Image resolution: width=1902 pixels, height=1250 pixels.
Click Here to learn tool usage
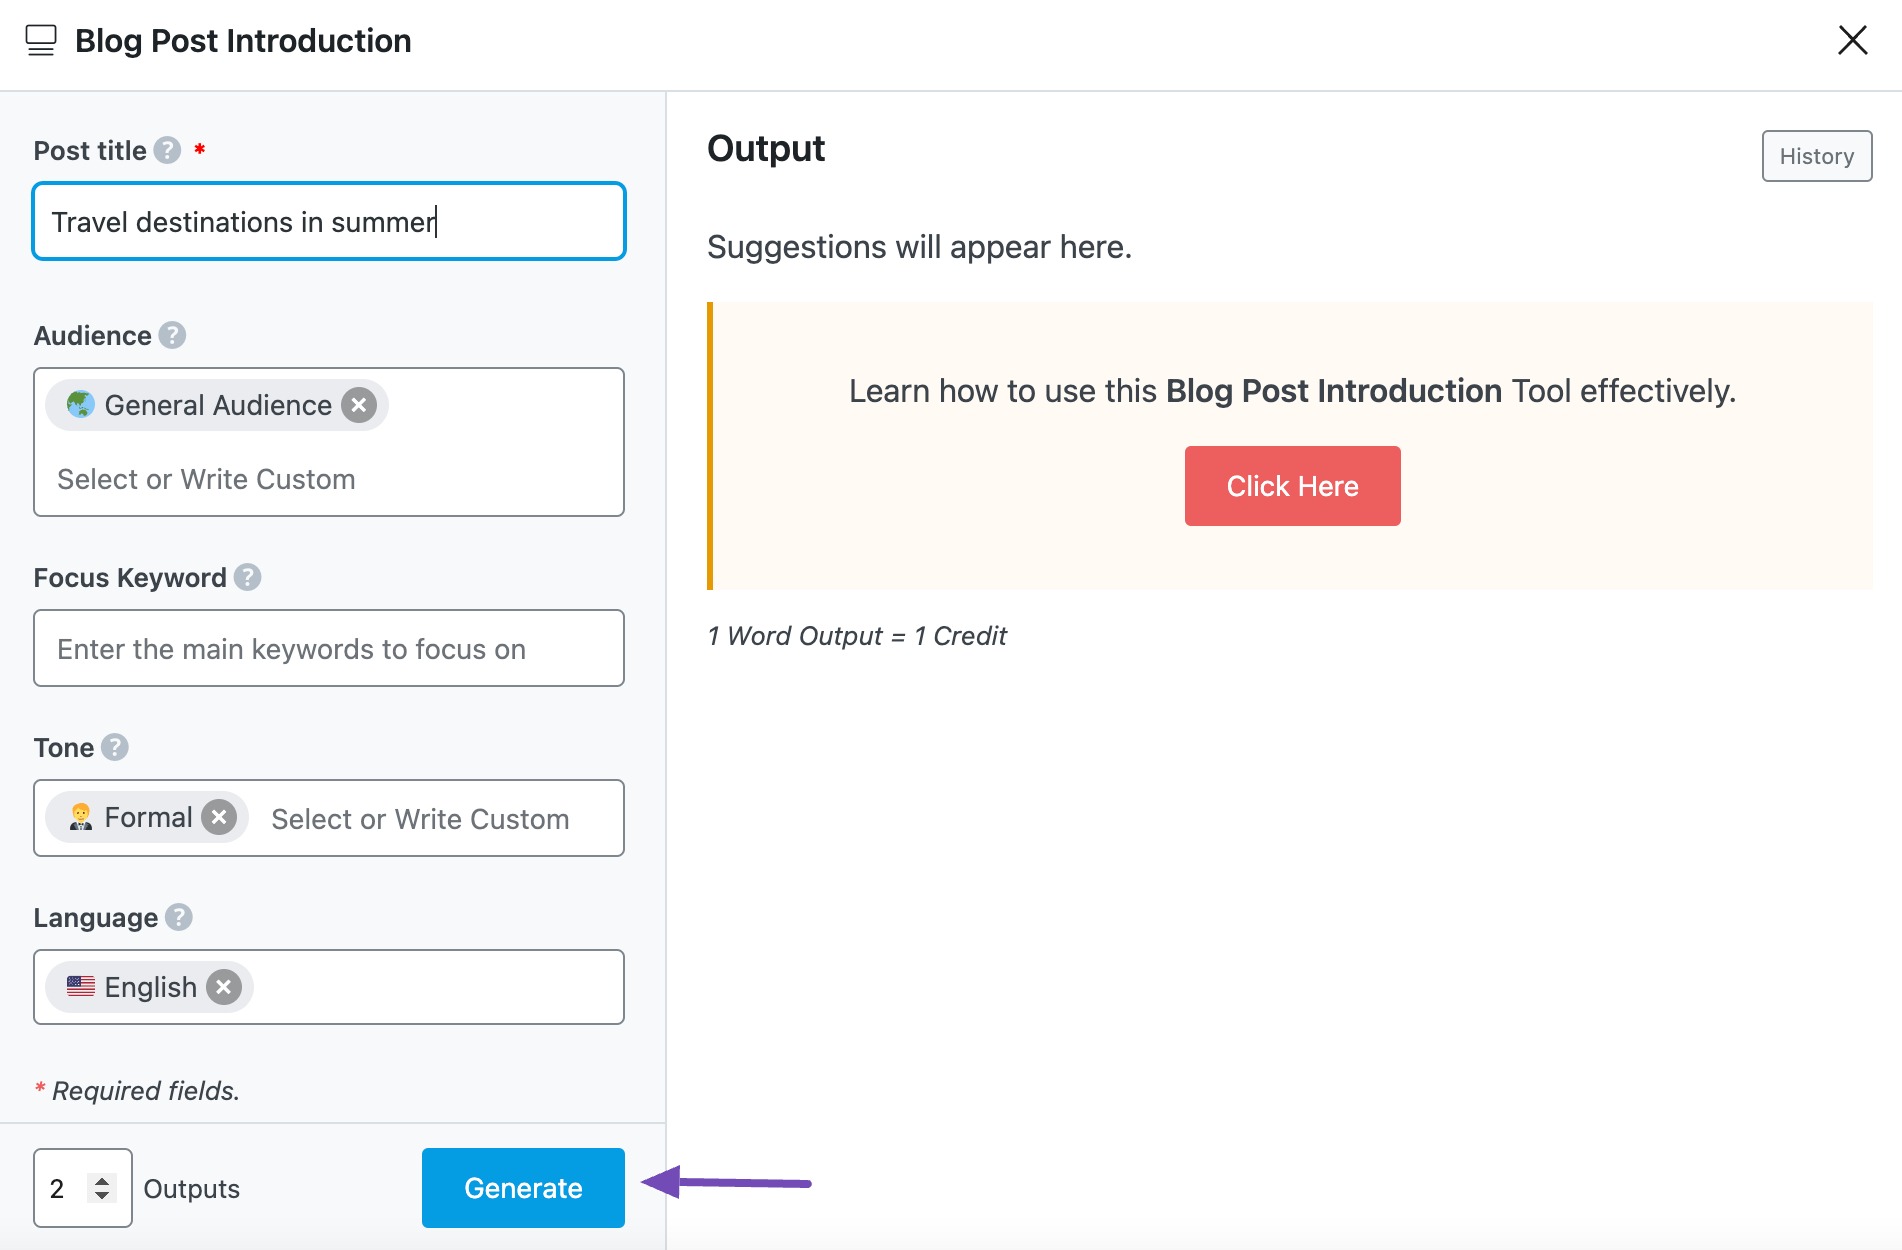pyautogui.click(x=1292, y=486)
